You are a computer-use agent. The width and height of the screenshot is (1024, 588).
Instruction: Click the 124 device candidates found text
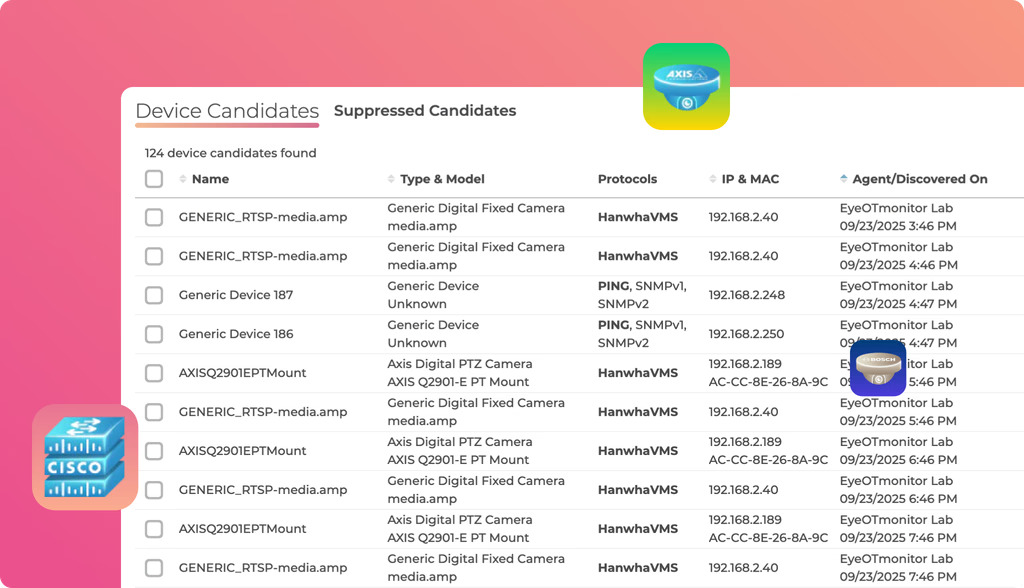pyautogui.click(x=230, y=153)
